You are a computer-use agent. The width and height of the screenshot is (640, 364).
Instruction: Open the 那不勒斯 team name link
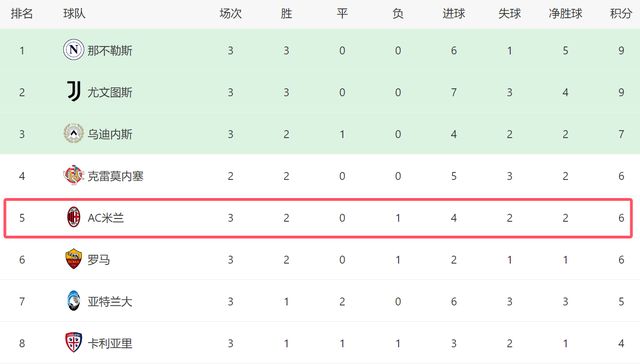(x=110, y=50)
